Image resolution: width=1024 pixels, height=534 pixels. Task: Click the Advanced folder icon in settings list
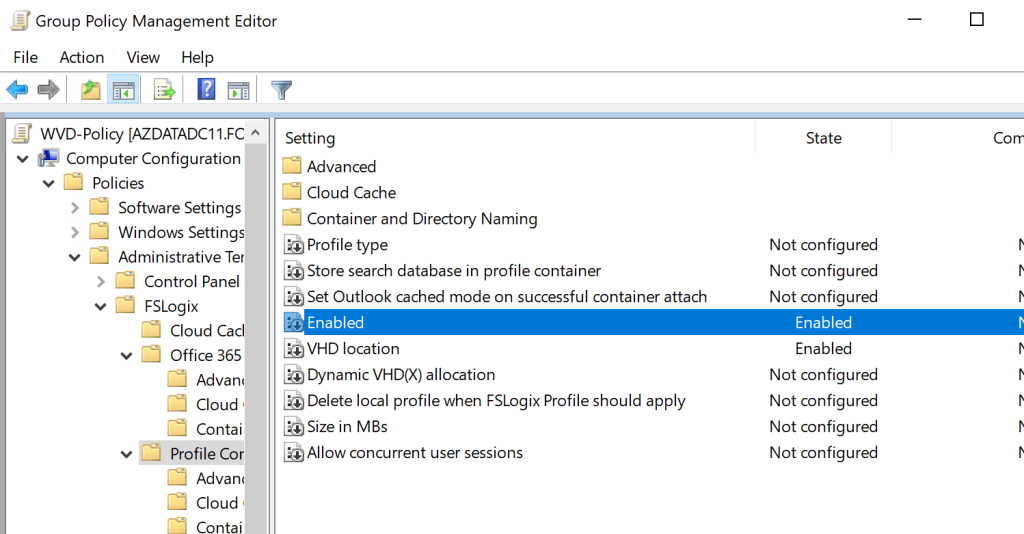[293, 166]
